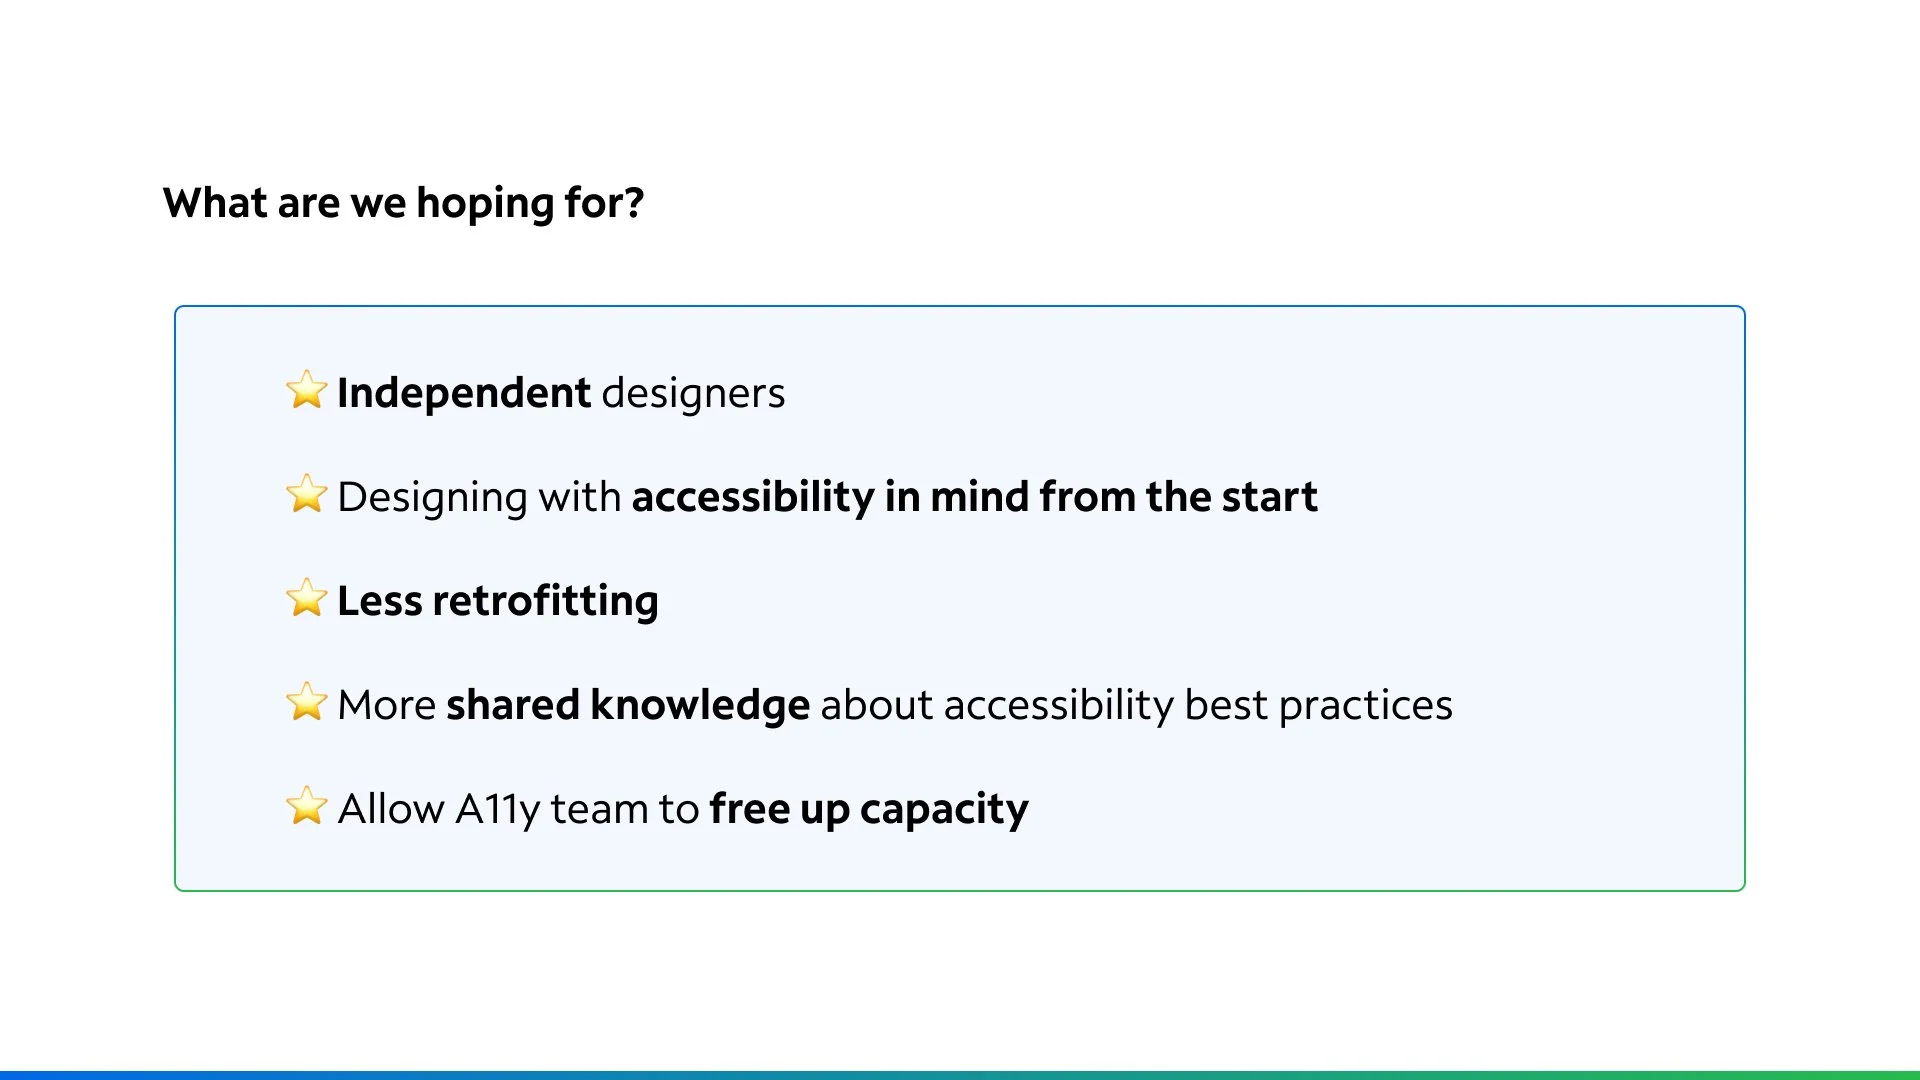Click the slide title What are we hoping for?

click(403, 203)
